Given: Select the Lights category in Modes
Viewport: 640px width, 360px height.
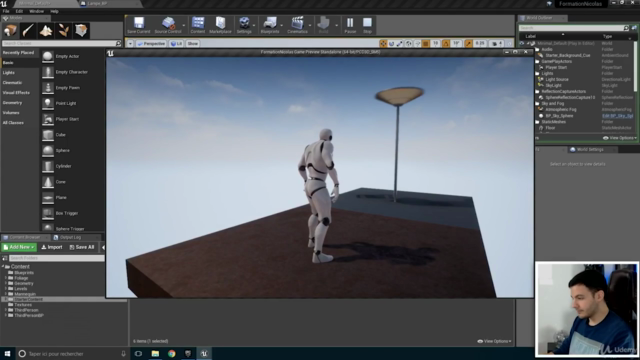Looking at the screenshot, I should pyautogui.click(x=9, y=73).
